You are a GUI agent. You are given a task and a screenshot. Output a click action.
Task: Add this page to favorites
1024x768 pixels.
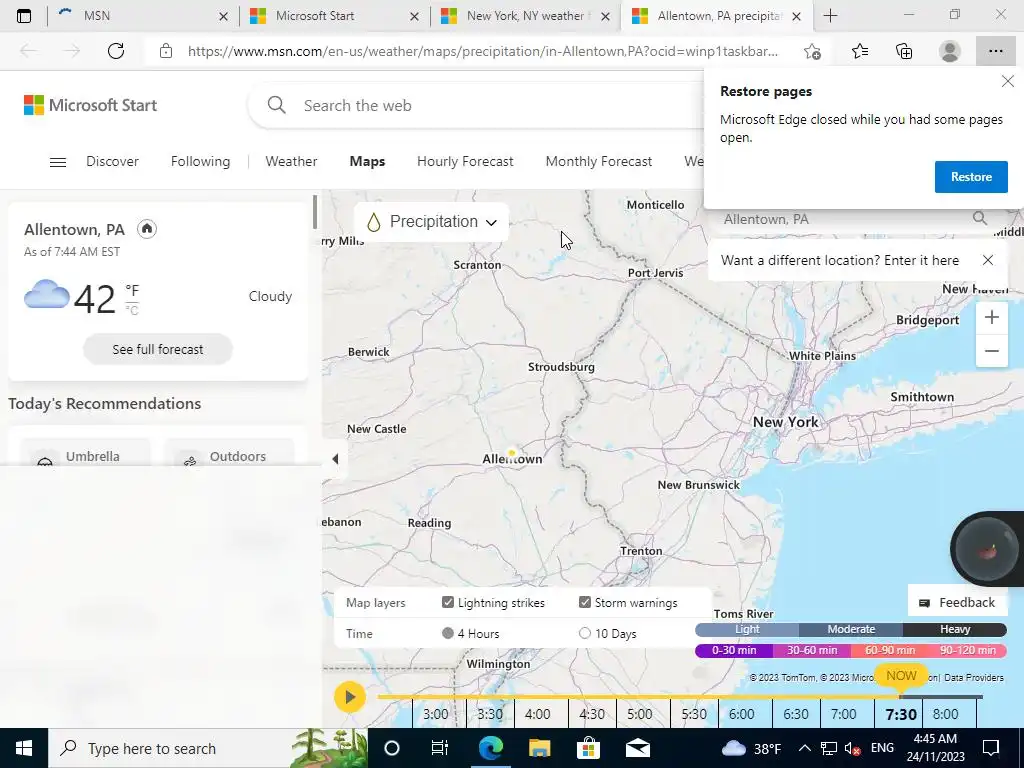pos(812,52)
